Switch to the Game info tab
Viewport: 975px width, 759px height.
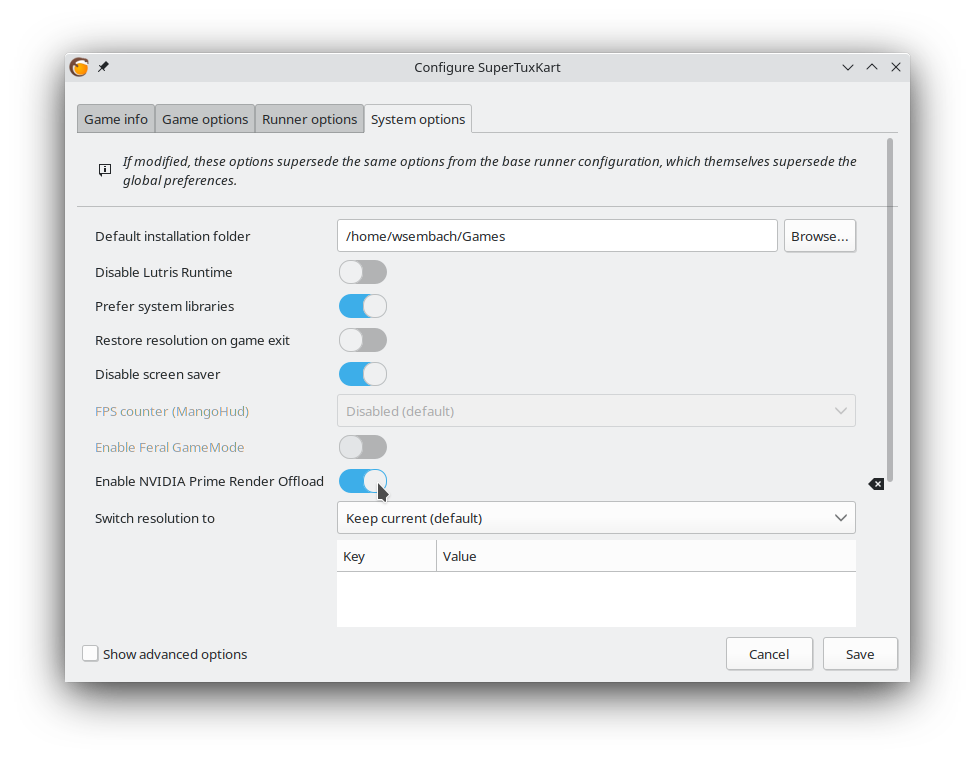(x=115, y=118)
